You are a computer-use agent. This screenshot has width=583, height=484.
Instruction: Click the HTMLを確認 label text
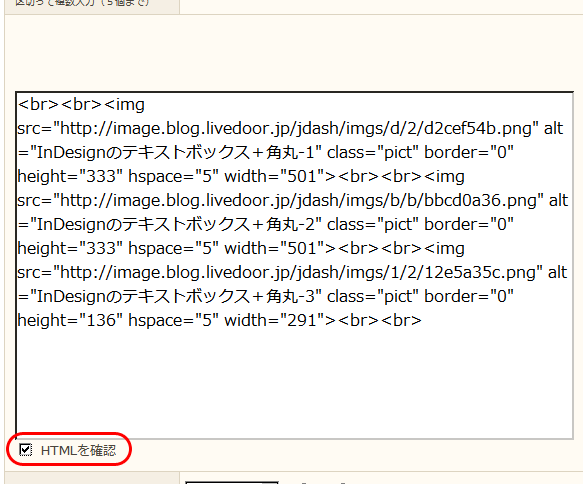78,451
